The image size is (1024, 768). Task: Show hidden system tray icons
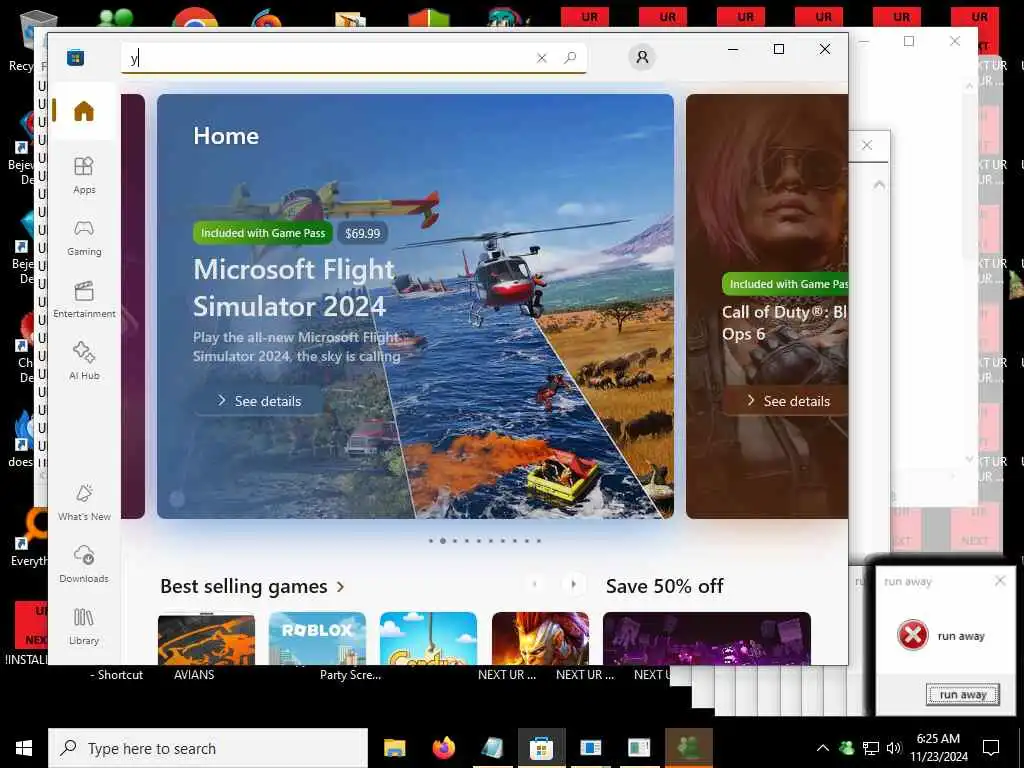[823, 748]
